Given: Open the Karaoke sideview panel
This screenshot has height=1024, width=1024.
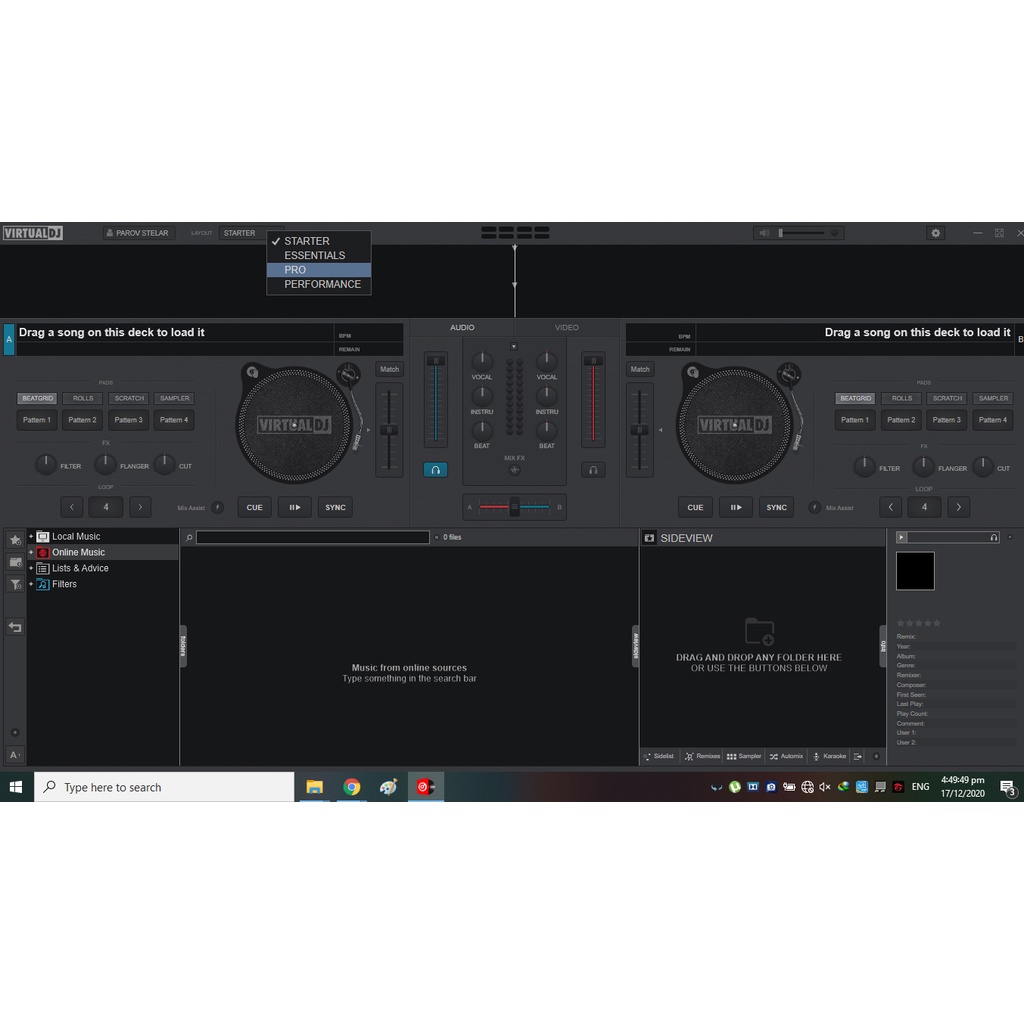Looking at the screenshot, I should pyautogui.click(x=829, y=756).
